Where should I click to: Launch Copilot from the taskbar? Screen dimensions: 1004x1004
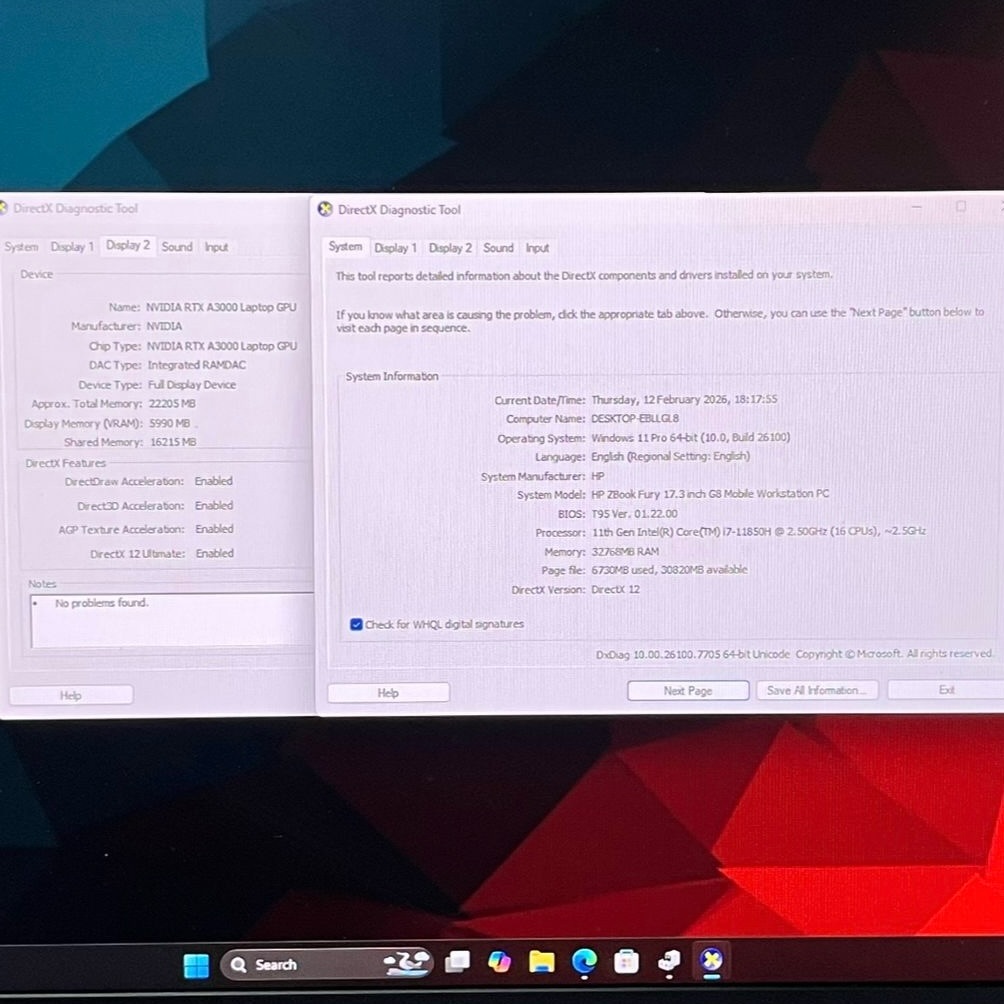[499, 962]
